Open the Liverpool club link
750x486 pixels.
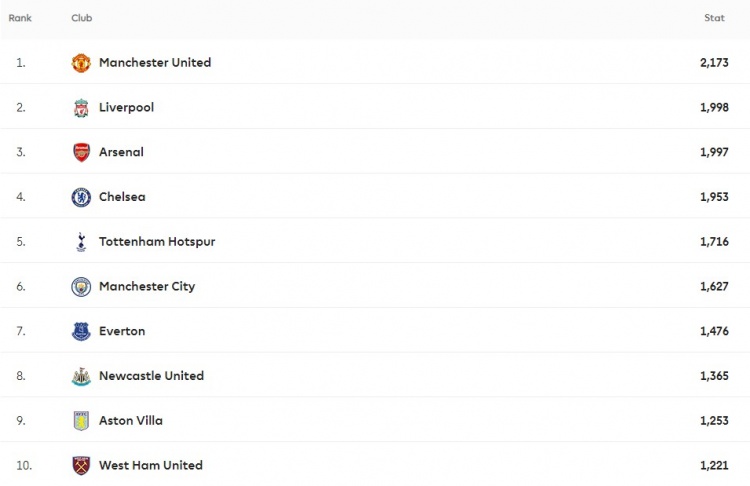click(126, 108)
